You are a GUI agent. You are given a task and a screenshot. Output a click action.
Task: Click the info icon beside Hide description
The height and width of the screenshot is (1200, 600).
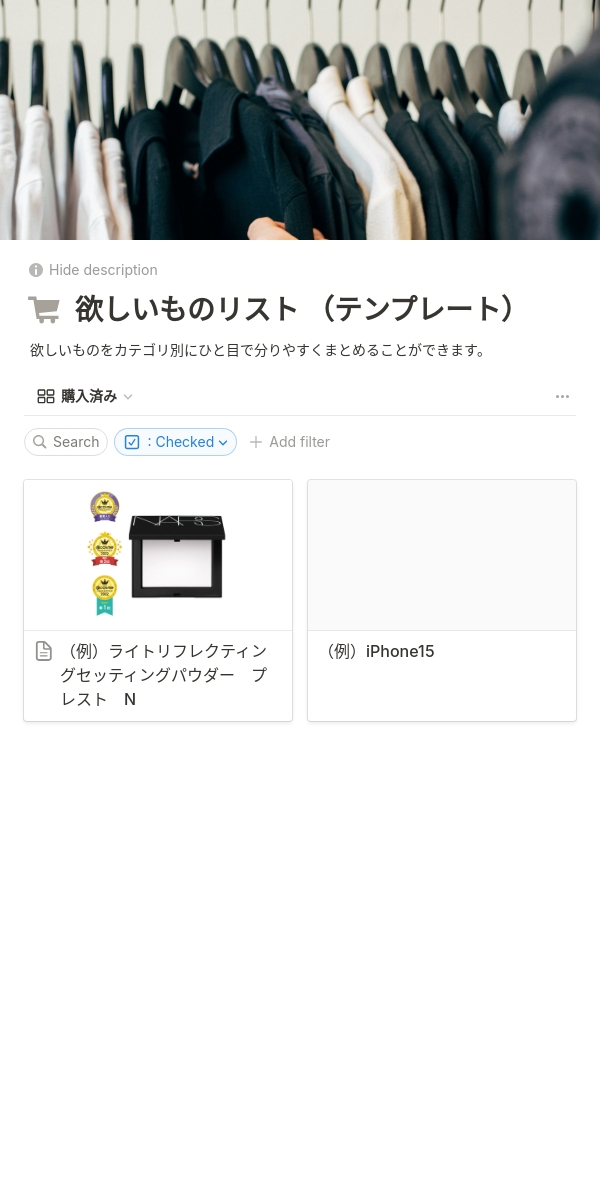tap(36, 270)
